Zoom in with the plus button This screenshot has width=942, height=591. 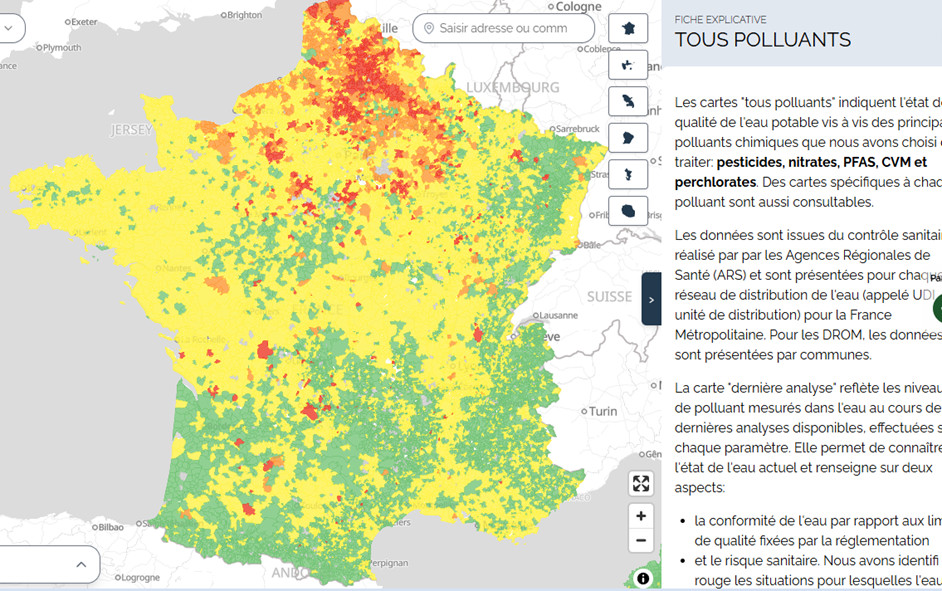(641, 516)
